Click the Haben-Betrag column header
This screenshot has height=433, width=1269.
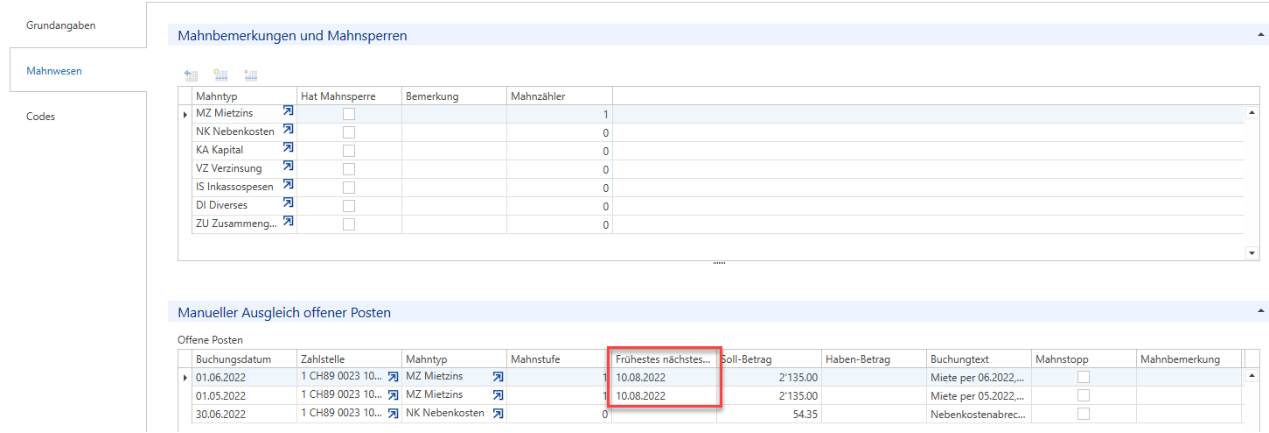[874, 358]
